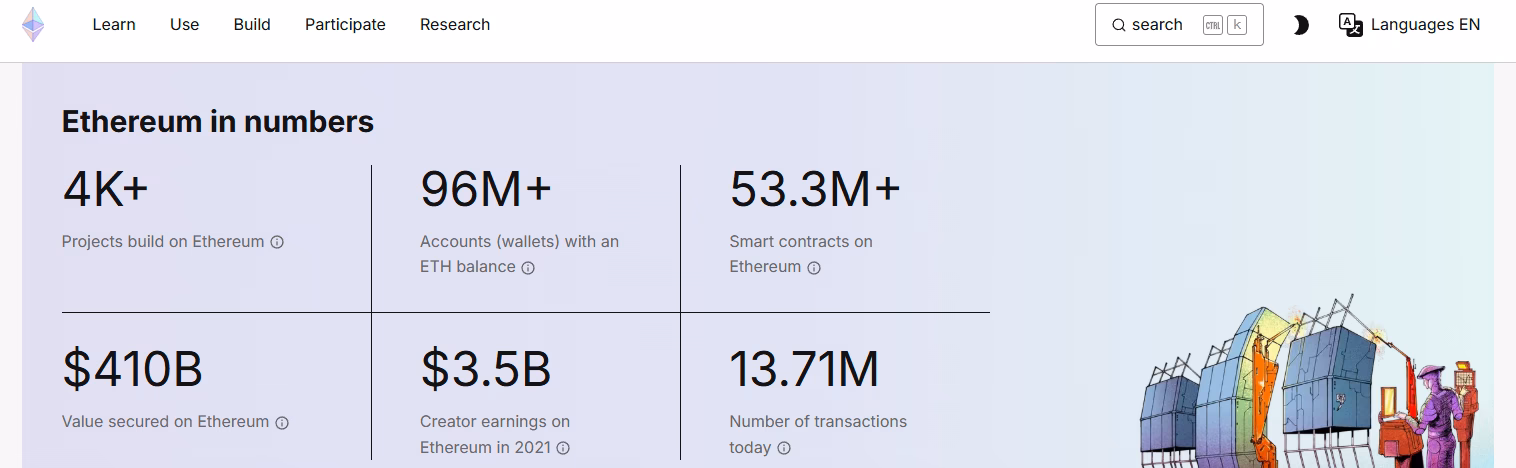Open the Participate menu
The image size is (1516, 468).
coord(345,25)
